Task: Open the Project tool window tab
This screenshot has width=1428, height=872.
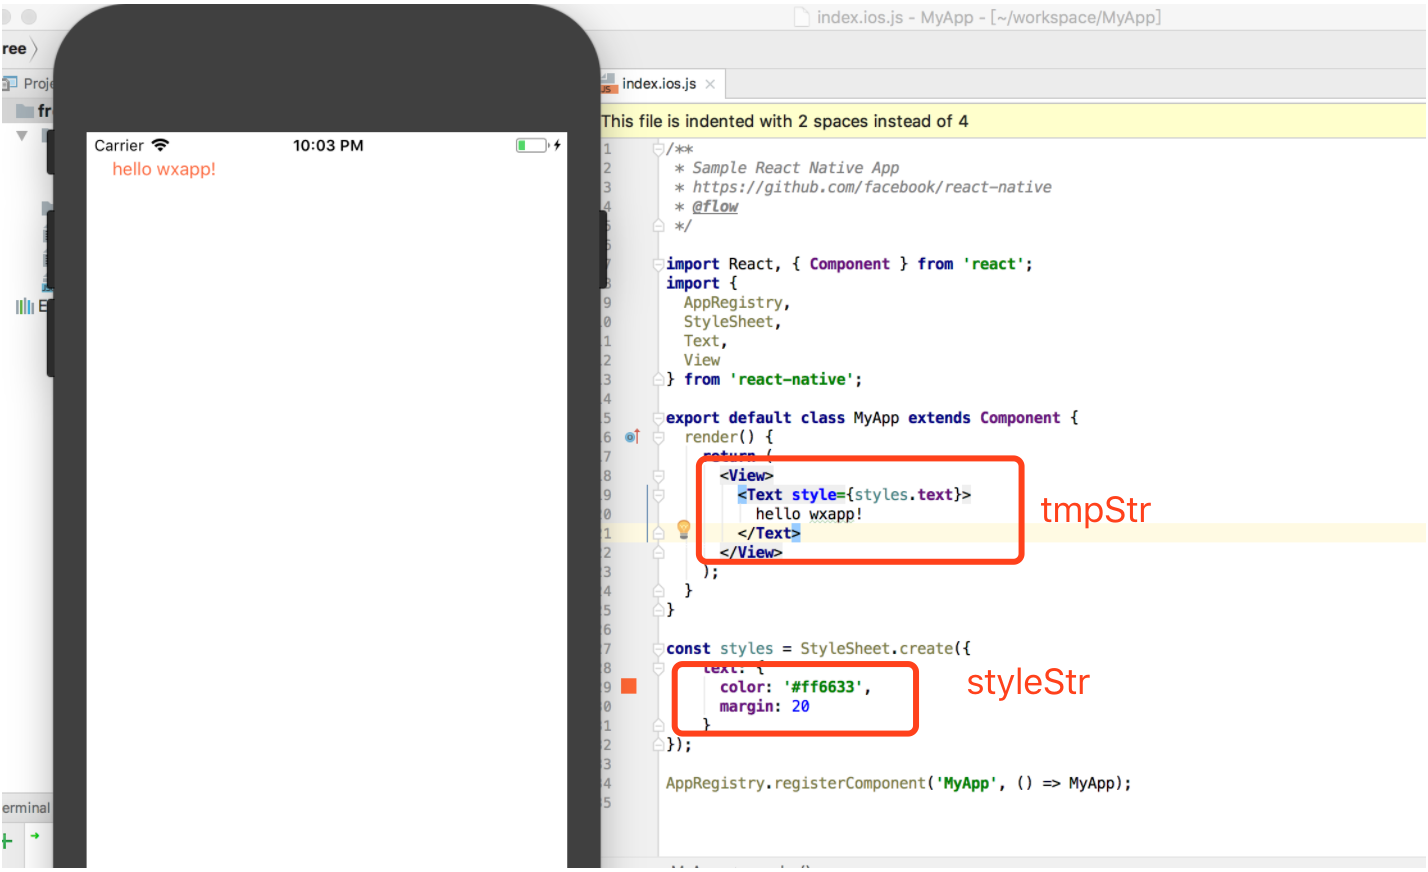Action: pyautogui.click(x=28, y=83)
